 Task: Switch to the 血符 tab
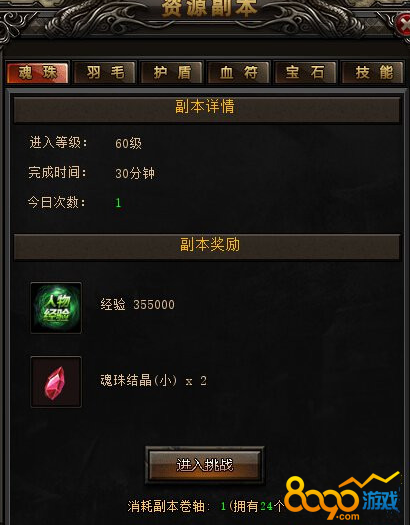click(239, 72)
